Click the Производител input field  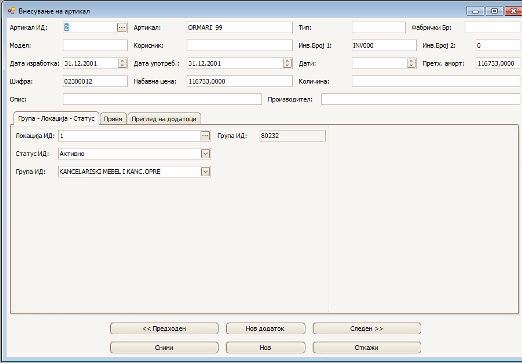[x=421, y=99]
